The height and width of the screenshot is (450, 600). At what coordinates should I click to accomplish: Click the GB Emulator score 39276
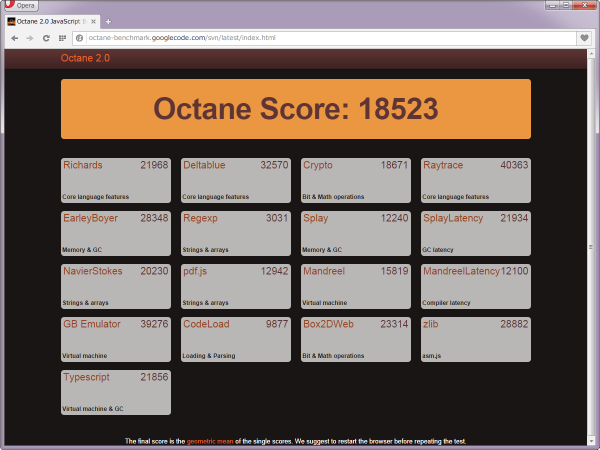click(x=154, y=324)
